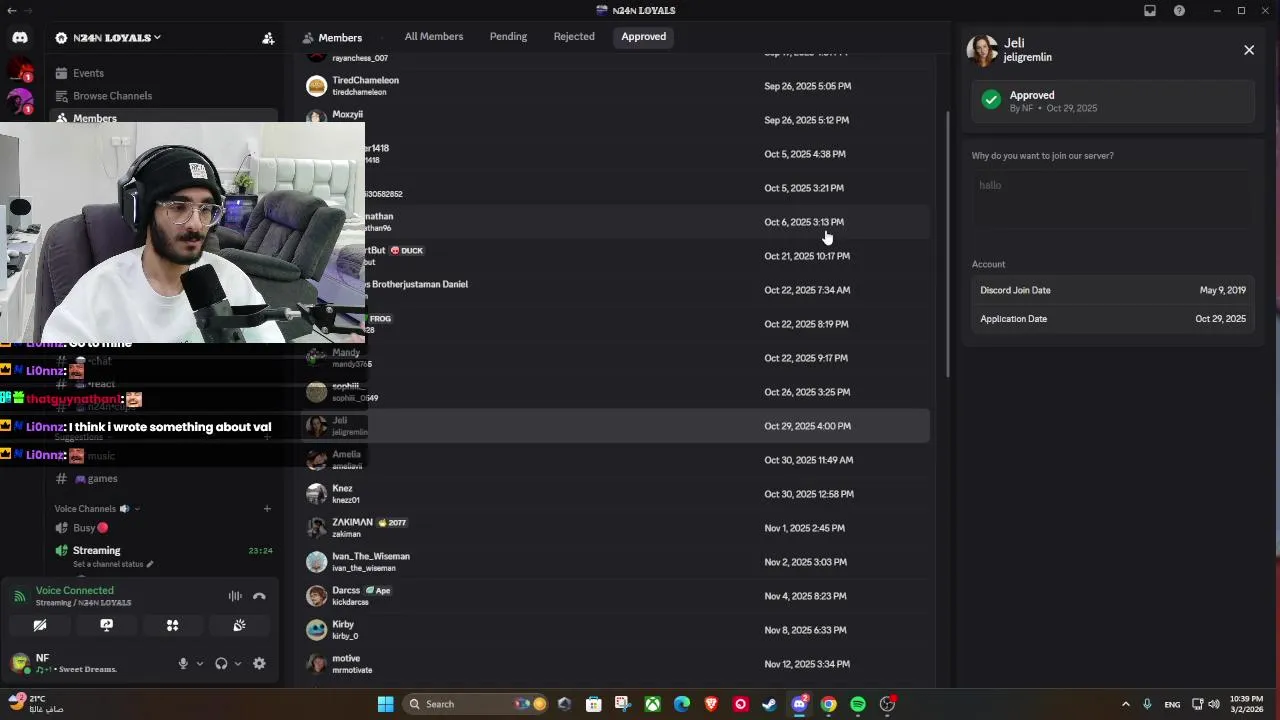Click the green voice connection signal icon
1280x720 pixels.
(x=19, y=596)
